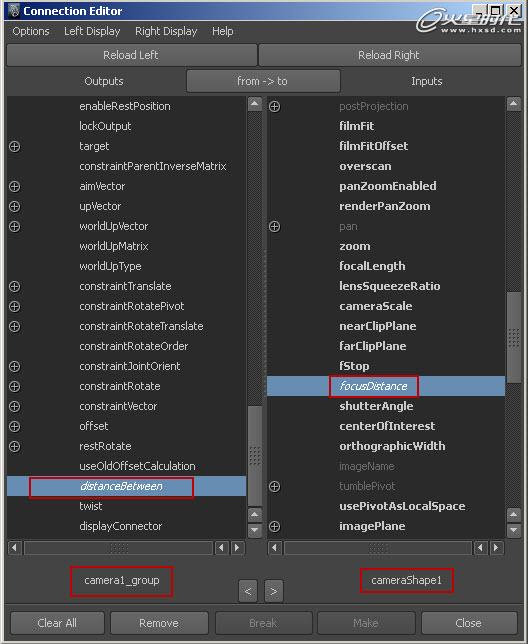This screenshot has height=644, width=528.
Task: Click the right arrow node navigation button
Action: 274,591
